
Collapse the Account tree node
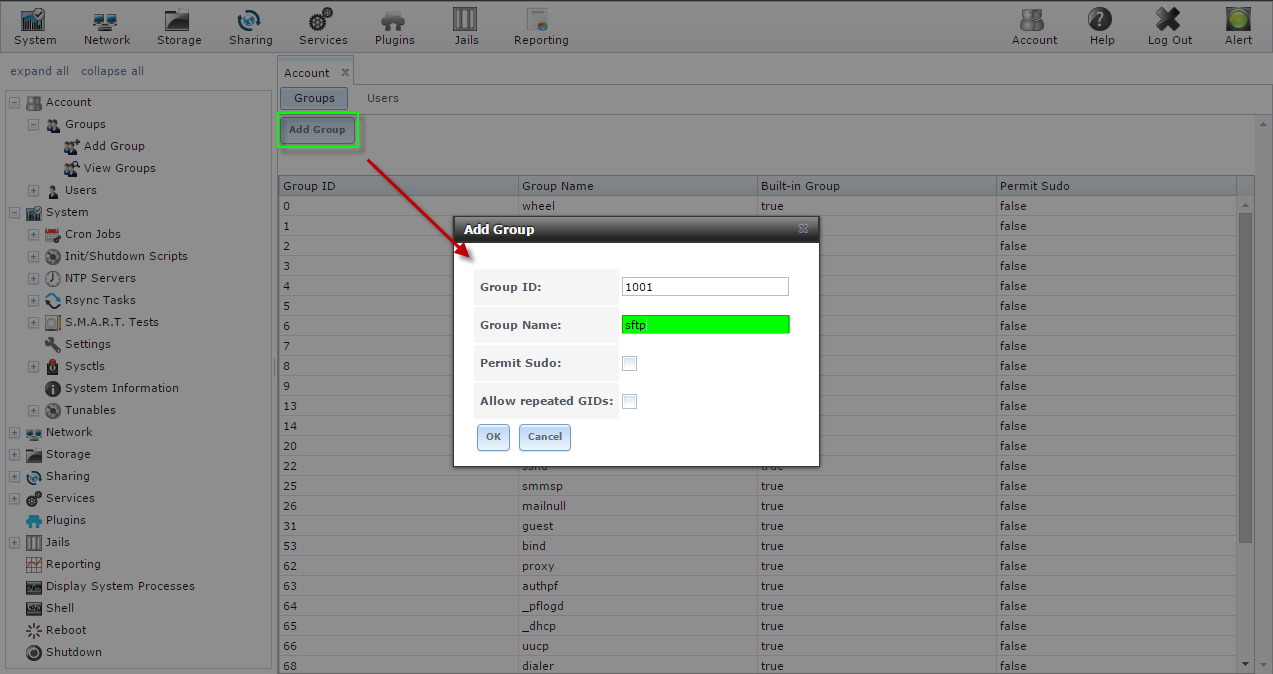point(14,102)
